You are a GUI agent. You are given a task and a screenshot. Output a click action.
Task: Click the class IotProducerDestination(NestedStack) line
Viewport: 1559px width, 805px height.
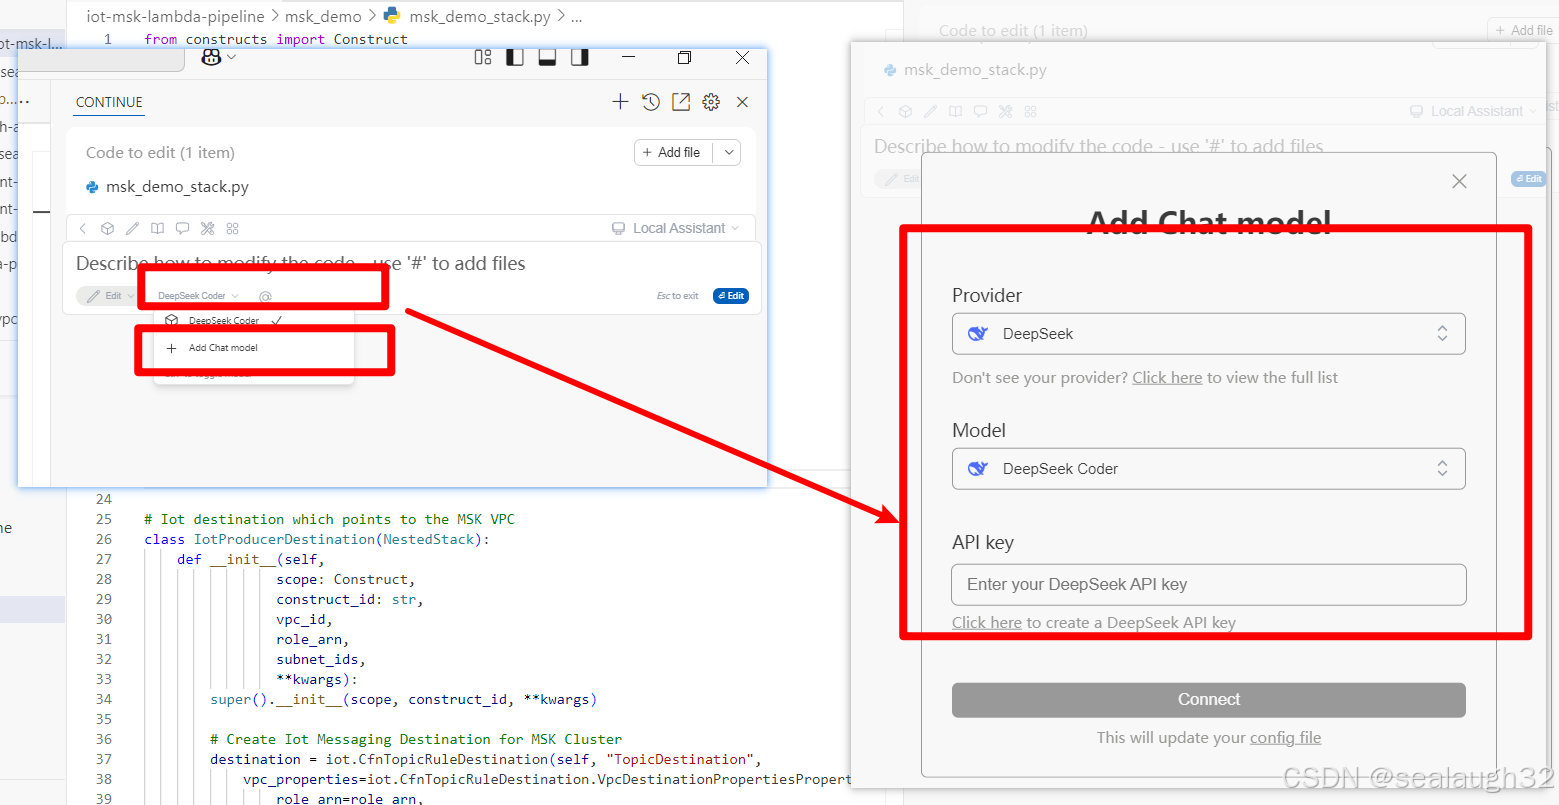pyautogui.click(x=317, y=539)
